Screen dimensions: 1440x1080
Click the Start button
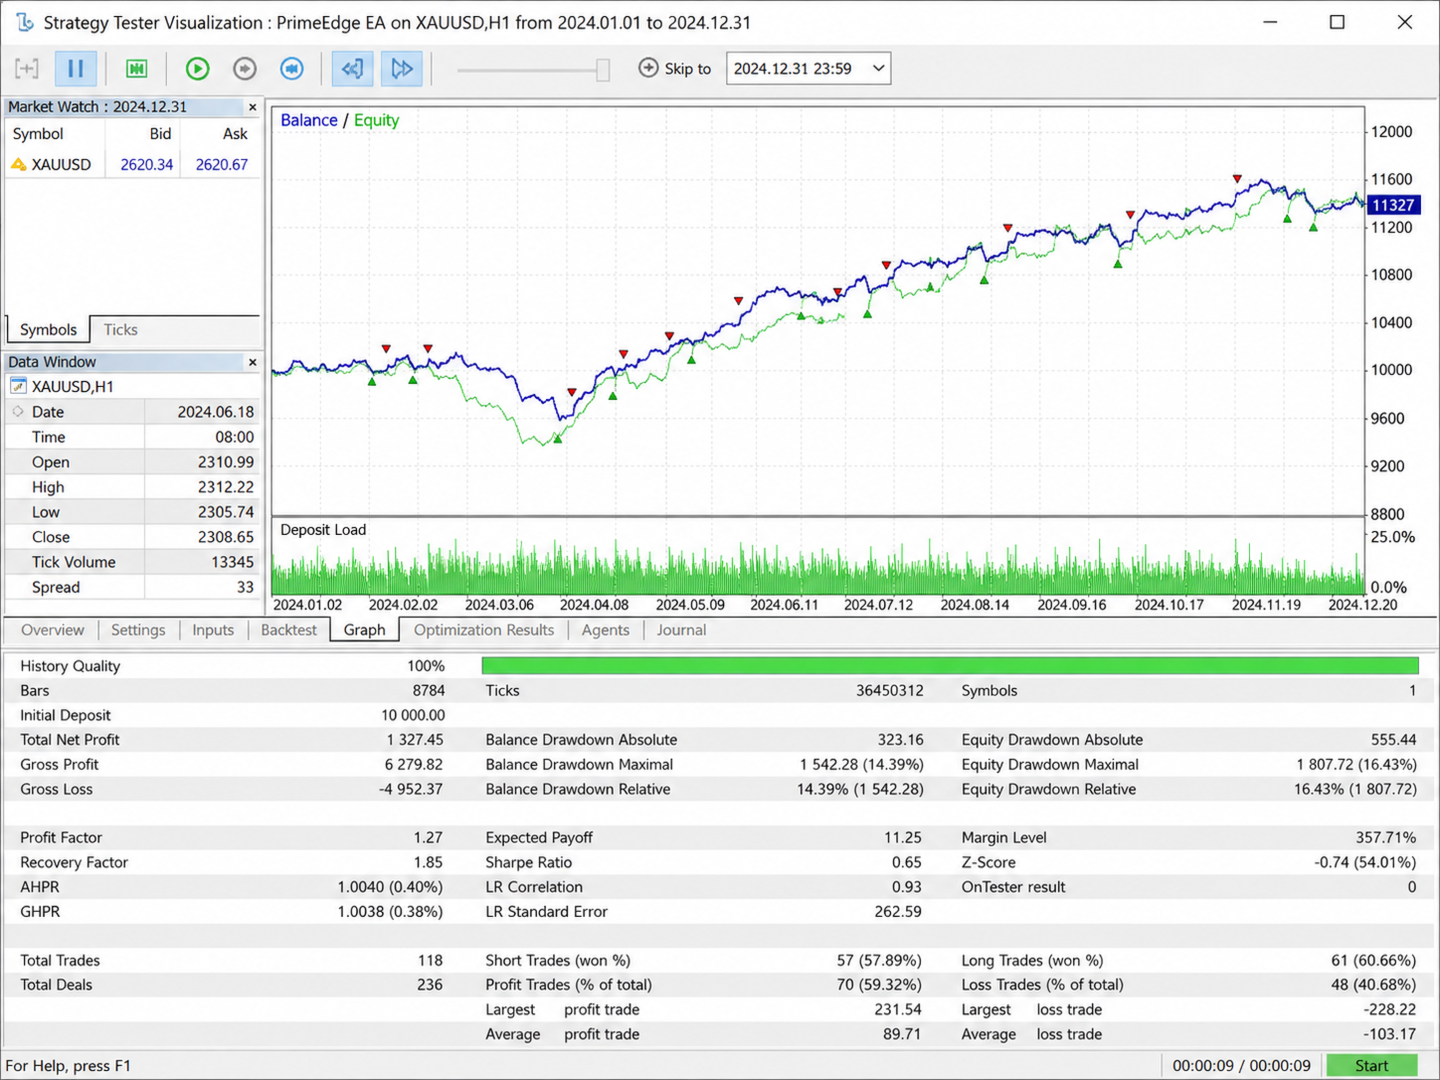coord(1371,1066)
